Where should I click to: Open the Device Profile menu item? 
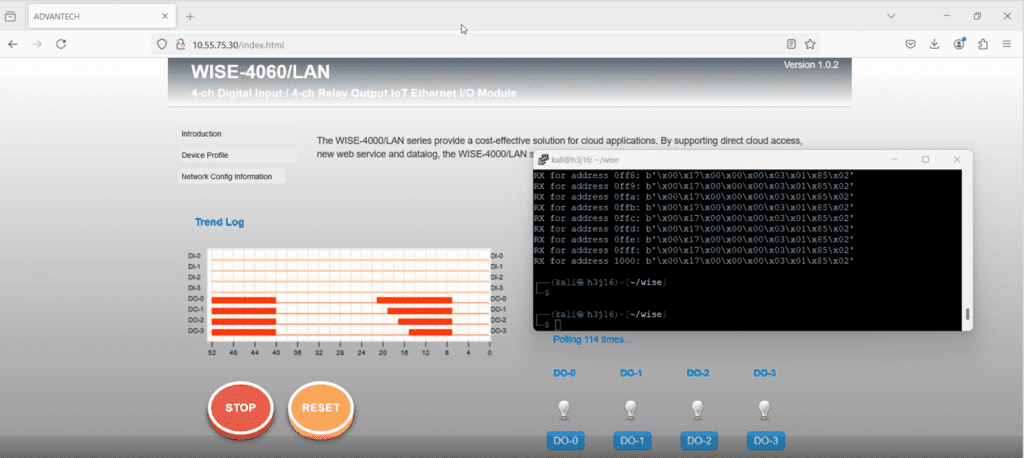coord(205,155)
